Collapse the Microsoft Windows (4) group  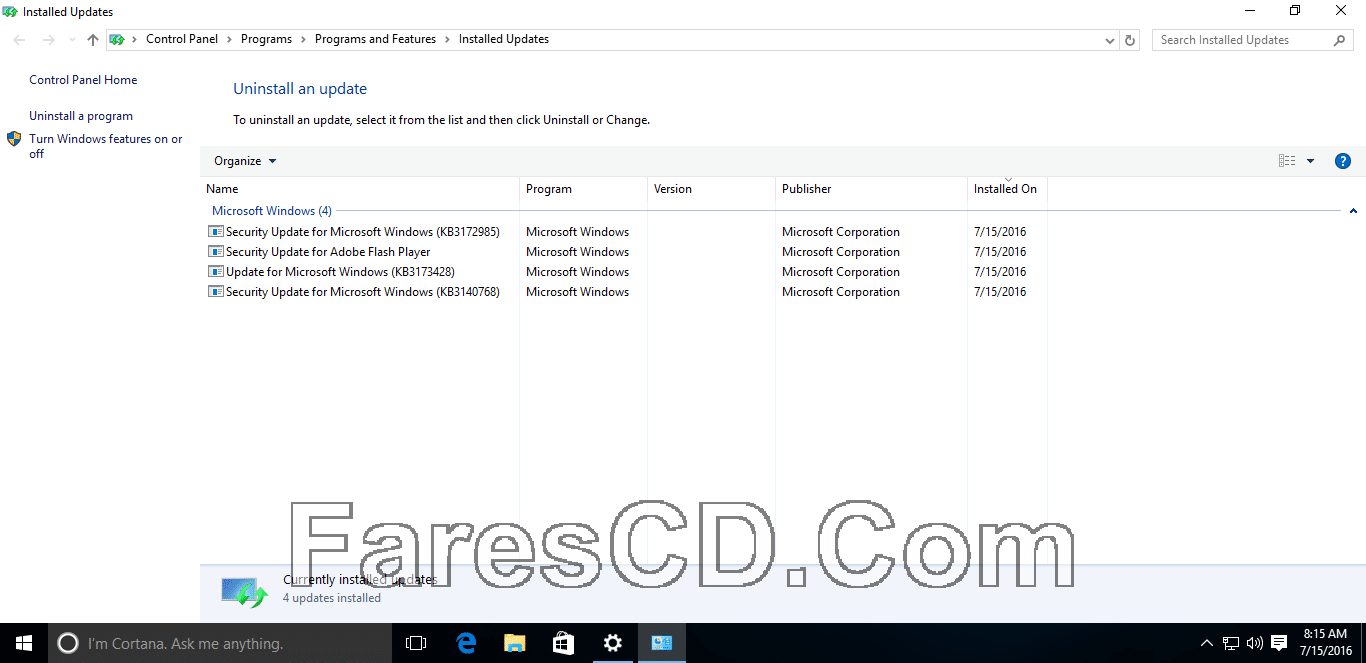click(x=1353, y=211)
